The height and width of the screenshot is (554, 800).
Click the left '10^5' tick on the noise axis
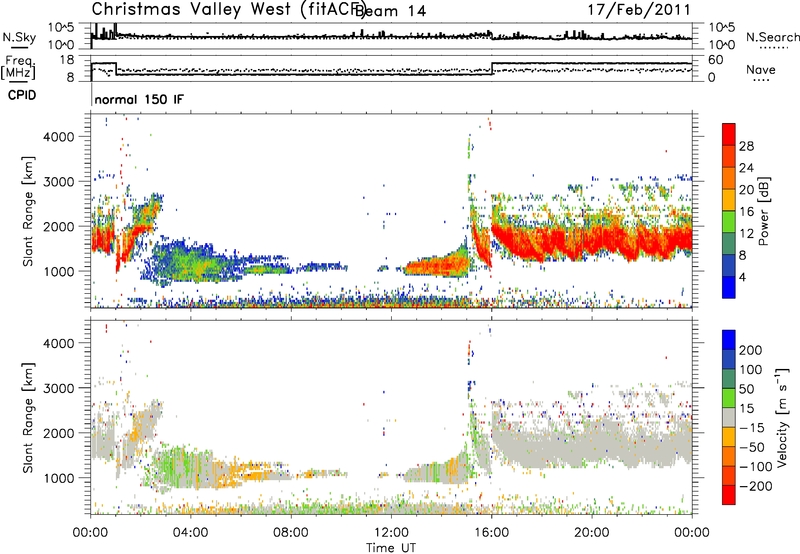tap(61, 27)
